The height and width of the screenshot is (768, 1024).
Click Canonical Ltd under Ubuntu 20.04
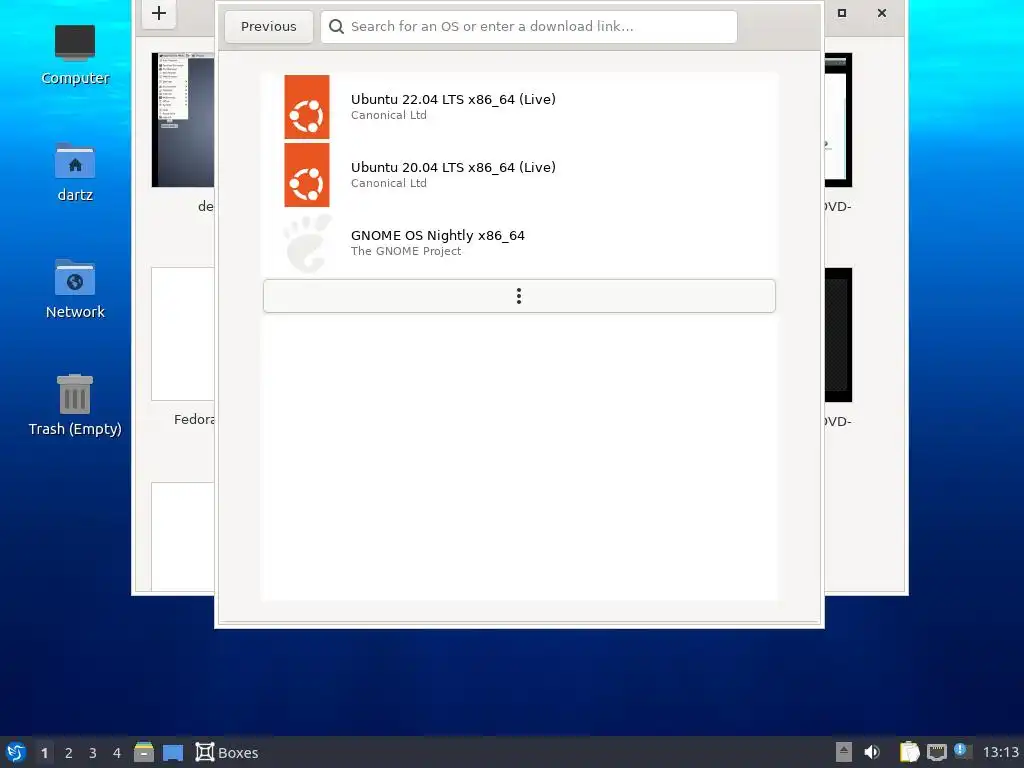(389, 184)
